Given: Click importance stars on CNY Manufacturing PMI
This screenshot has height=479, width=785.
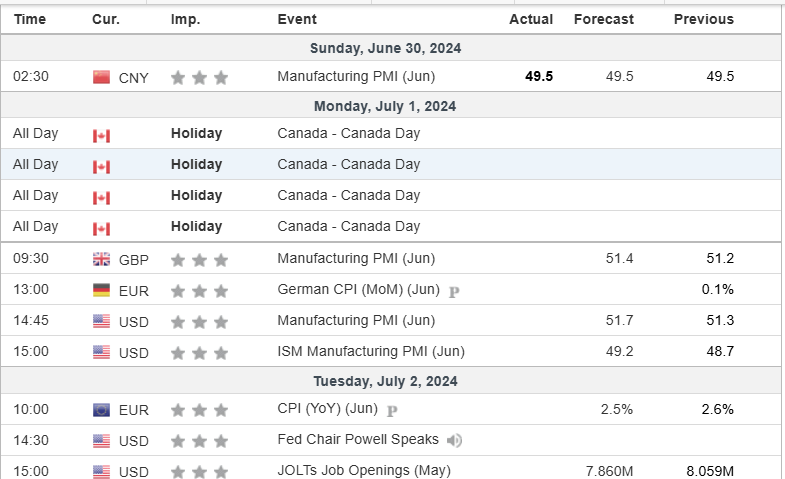Looking at the screenshot, I should click(199, 77).
